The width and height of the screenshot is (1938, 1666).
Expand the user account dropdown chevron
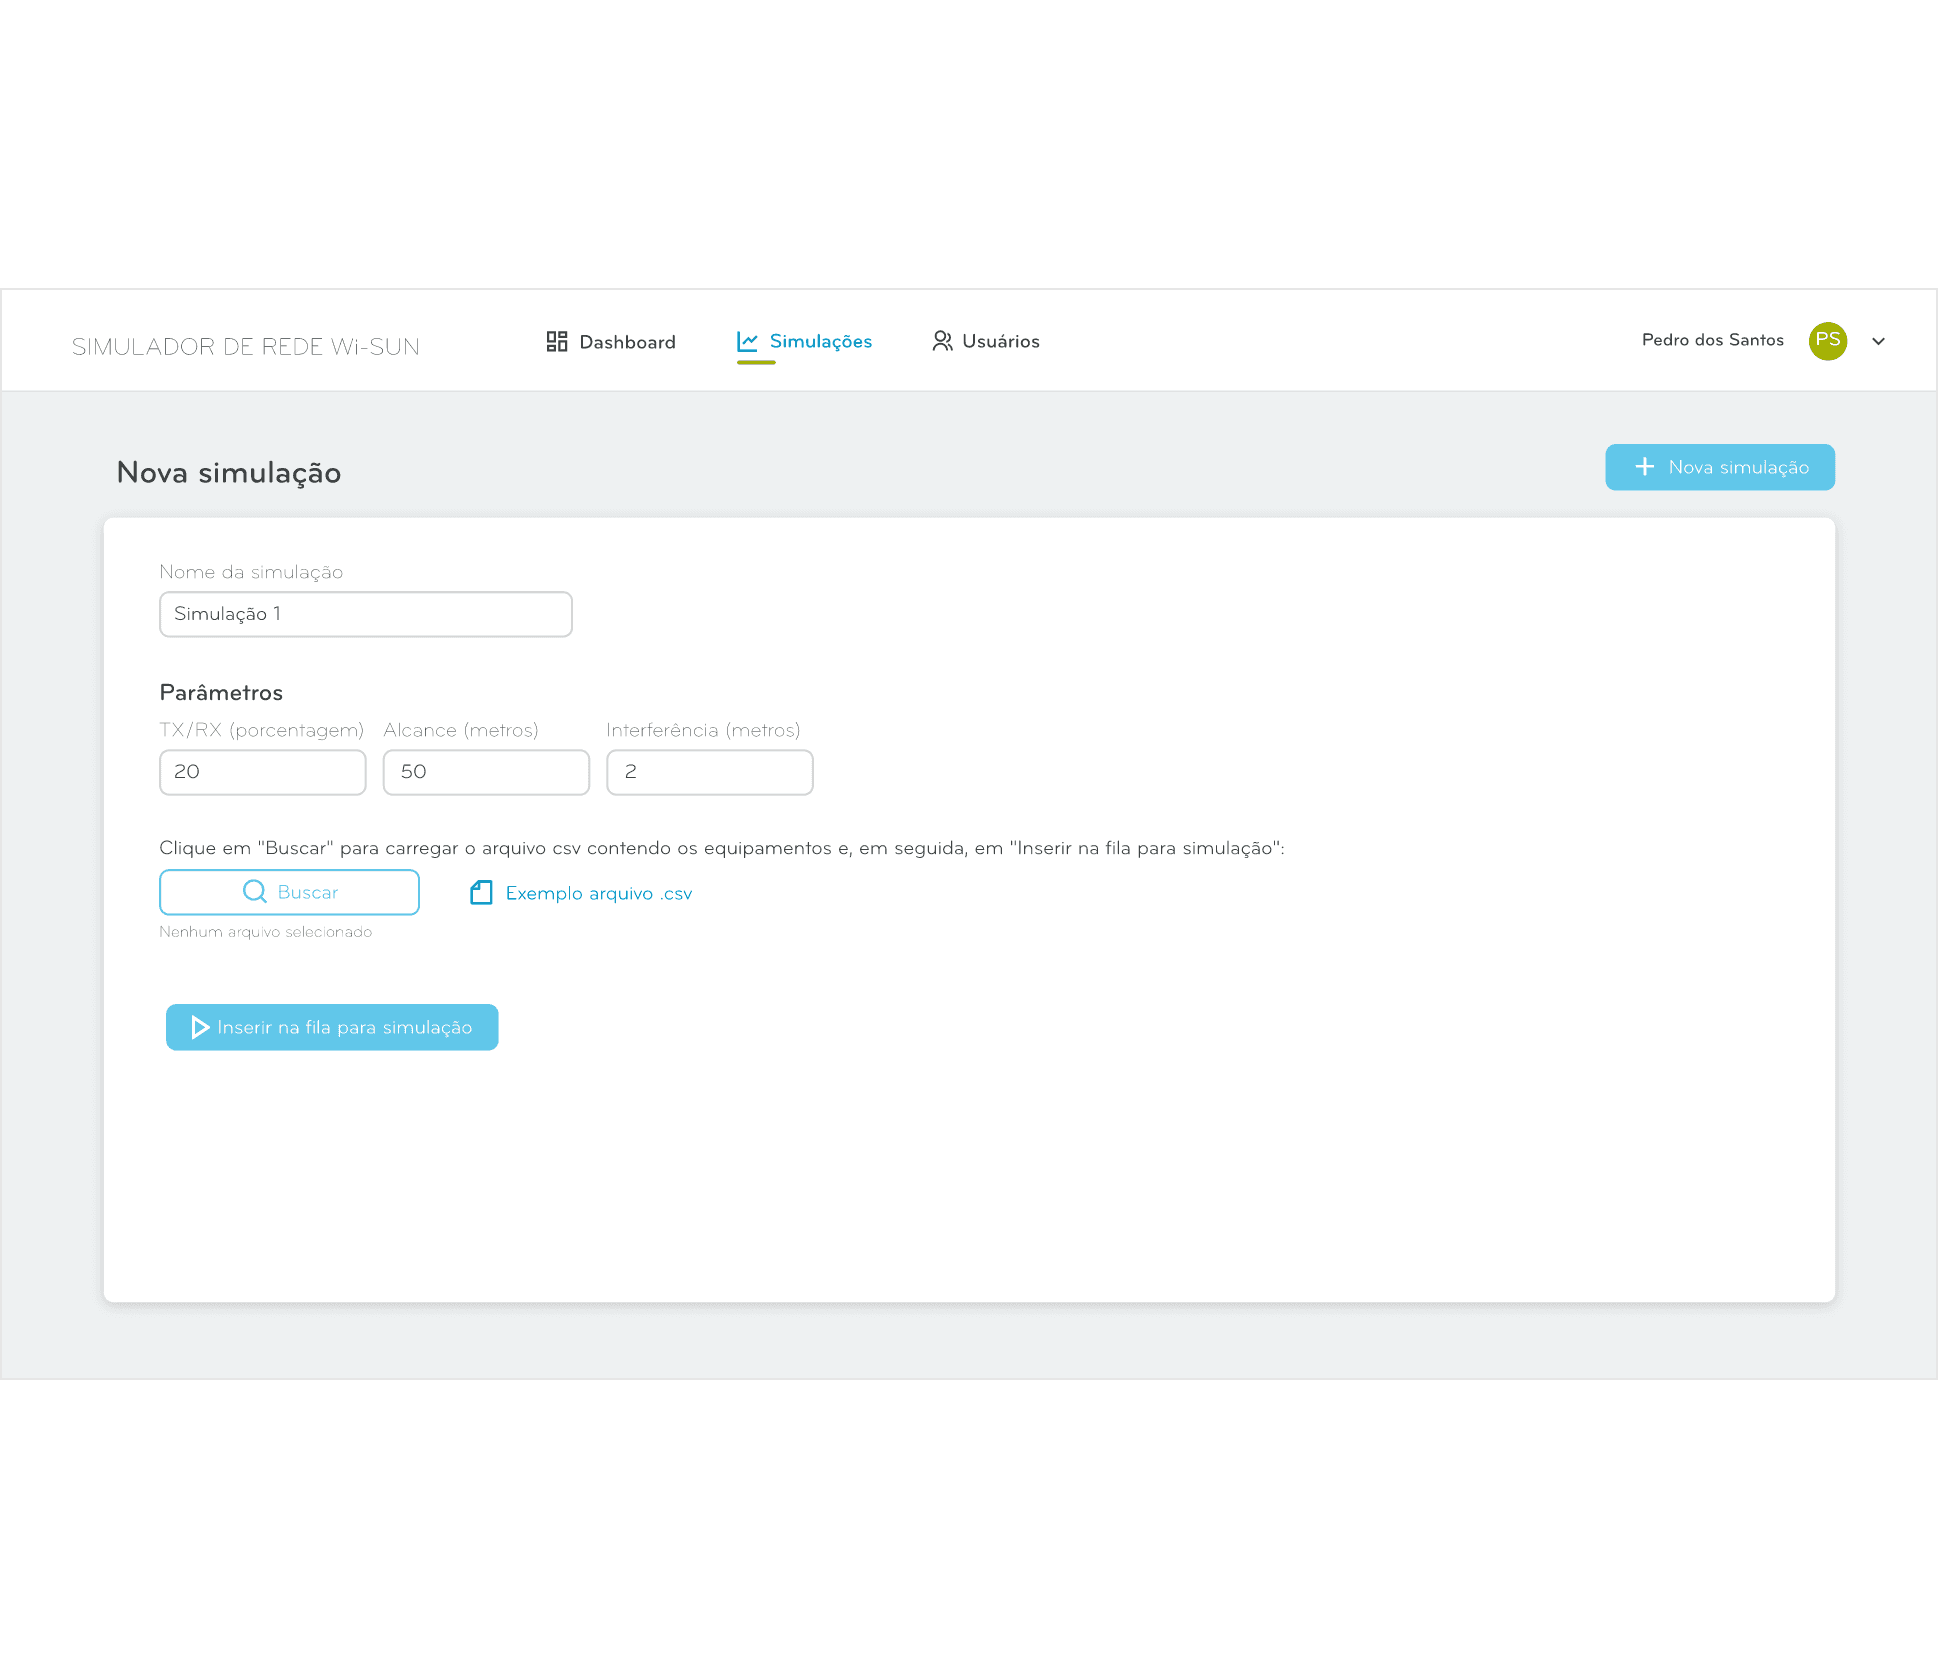point(1878,341)
